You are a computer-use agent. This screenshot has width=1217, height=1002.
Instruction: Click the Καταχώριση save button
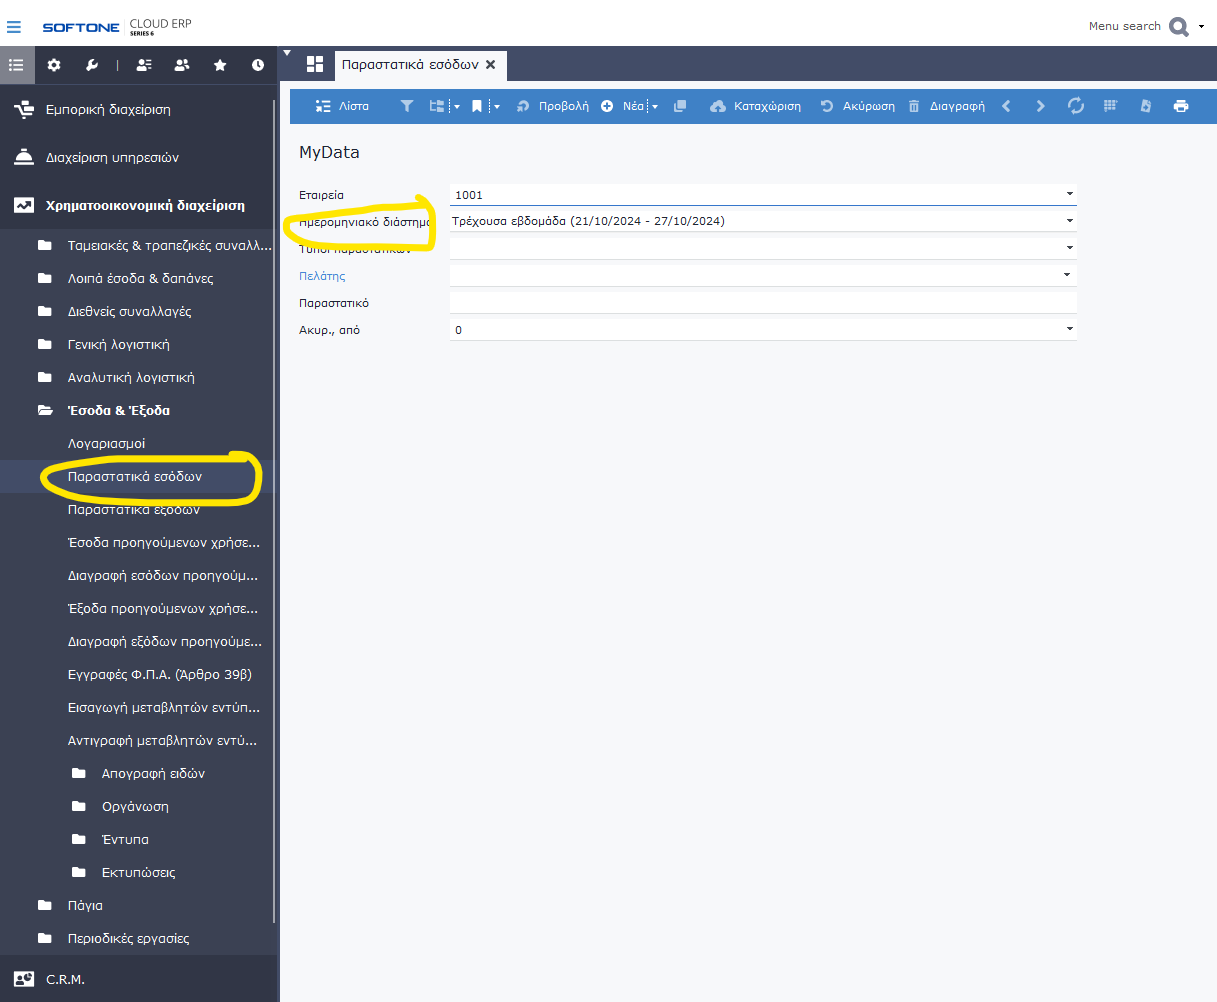(756, 106)
